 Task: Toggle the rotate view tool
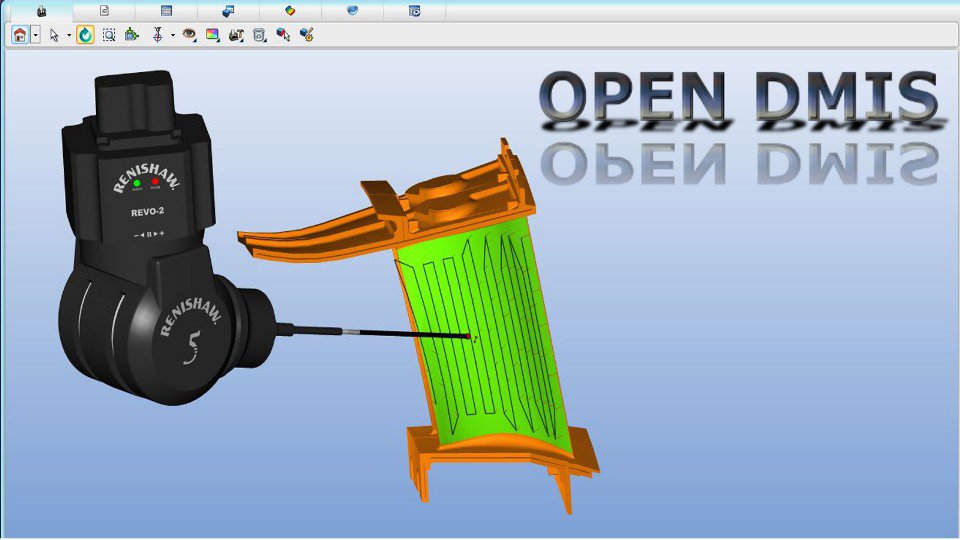click(x=85, y=35)
